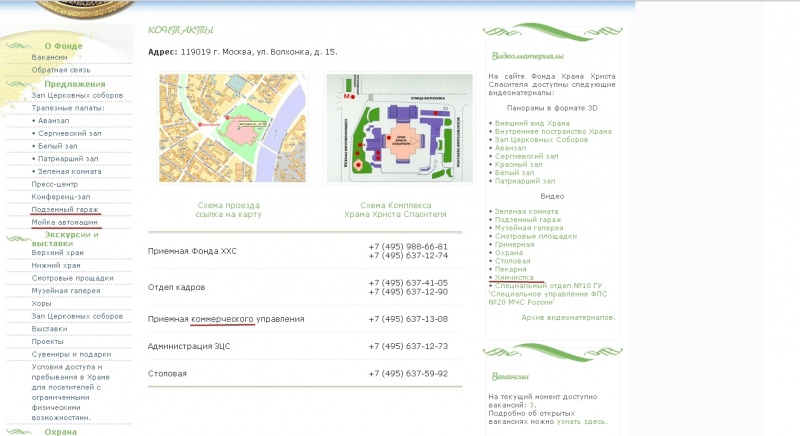Image resolution: width=800 pixels, height=436 pixels.
Task: Select Аванзал under Трапезные палаты
Action: (x=53, y=120)
